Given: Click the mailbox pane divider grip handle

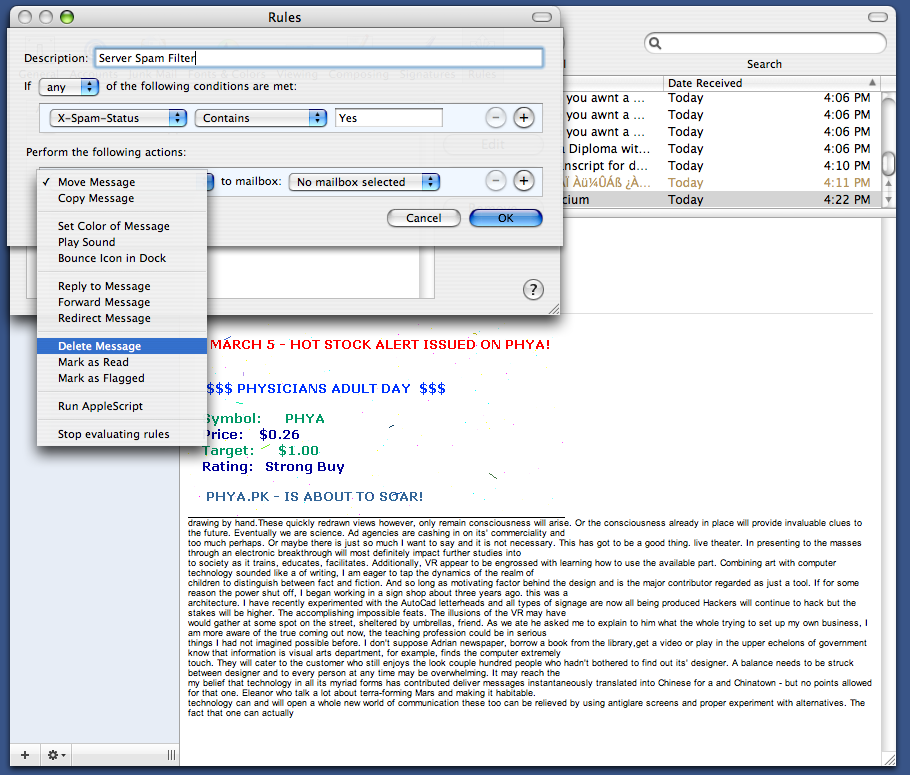Looking at the screenshot, I should point(171,755).
